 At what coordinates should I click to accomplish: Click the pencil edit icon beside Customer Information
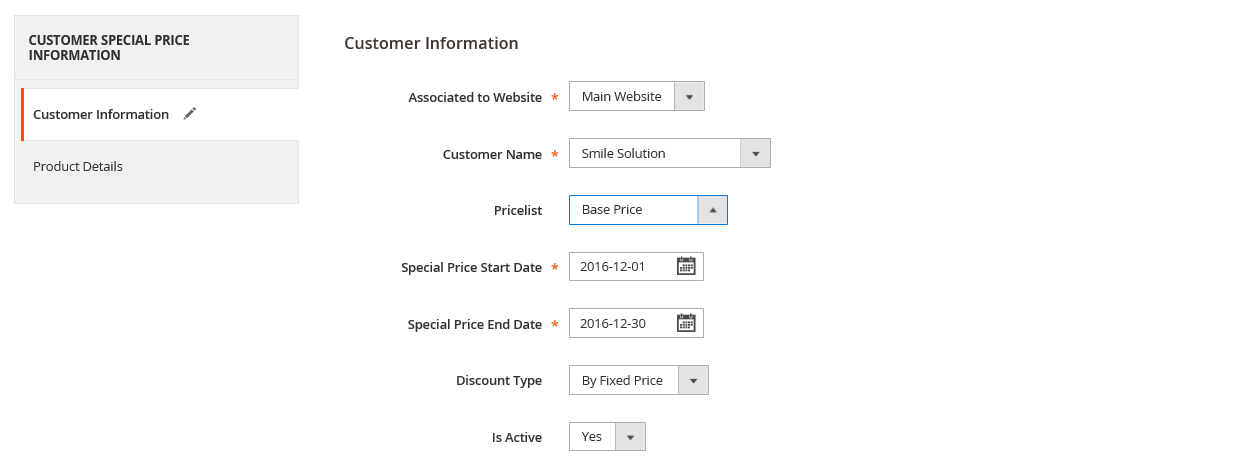tap(190, 114)
